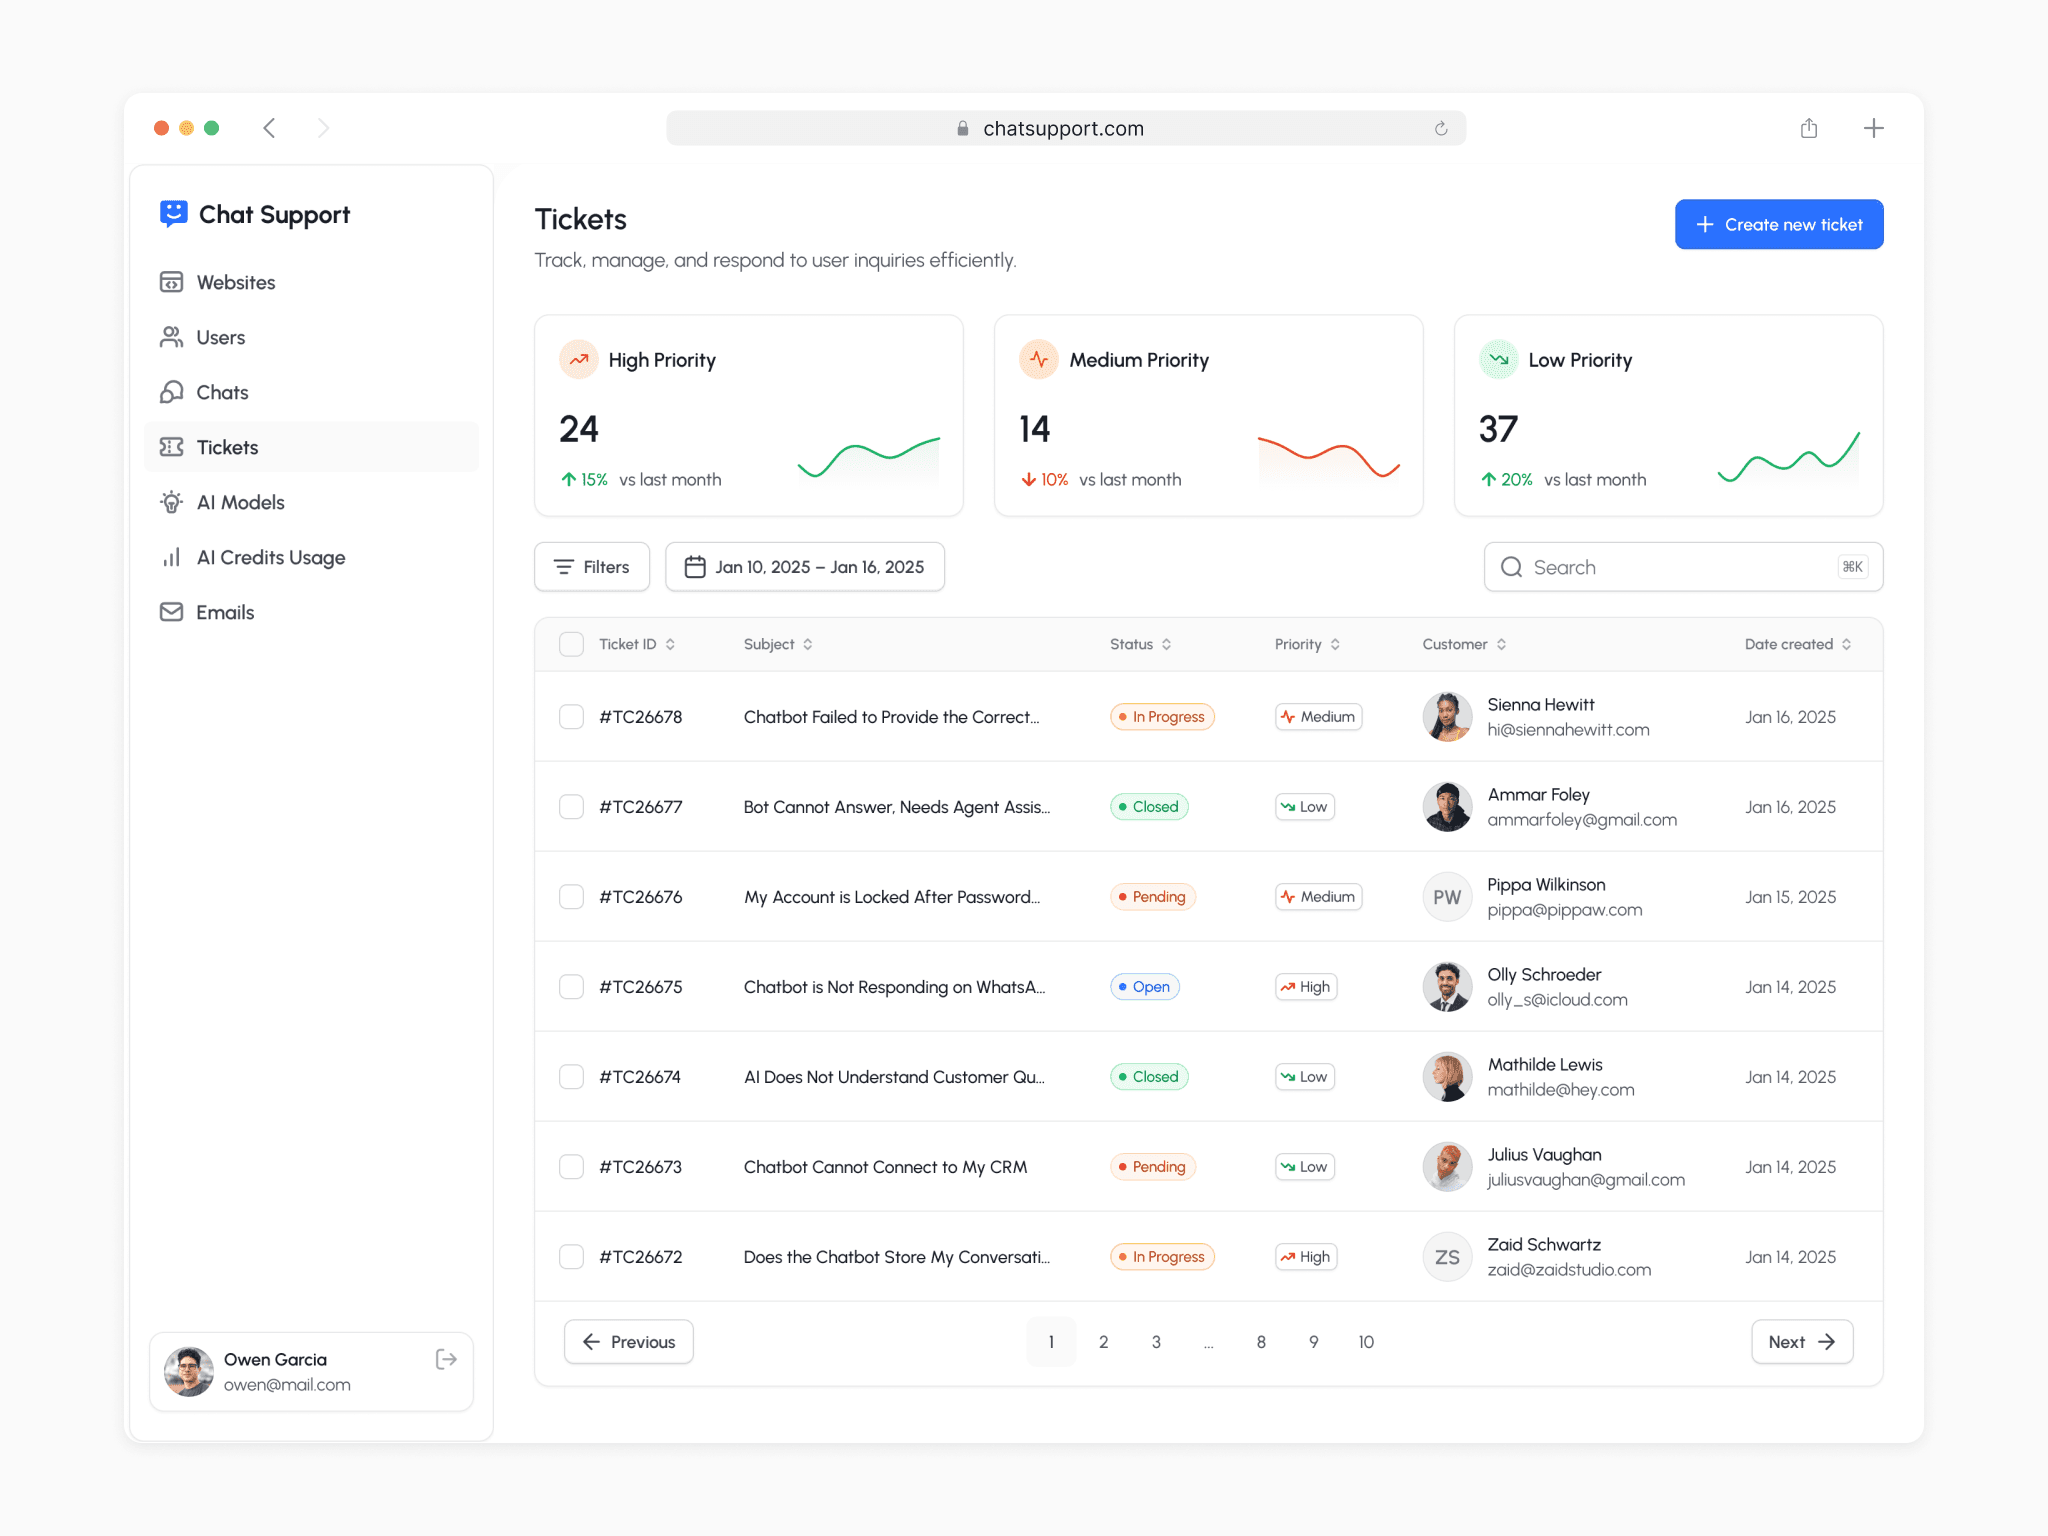
Task: Sort table by Status column
Action: (1140, 644)
